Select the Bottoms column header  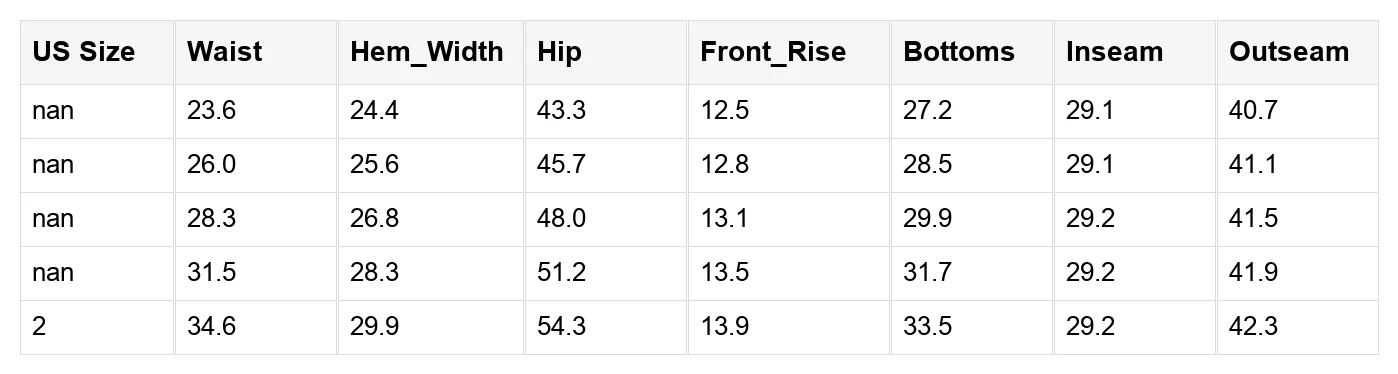point(972,53)
